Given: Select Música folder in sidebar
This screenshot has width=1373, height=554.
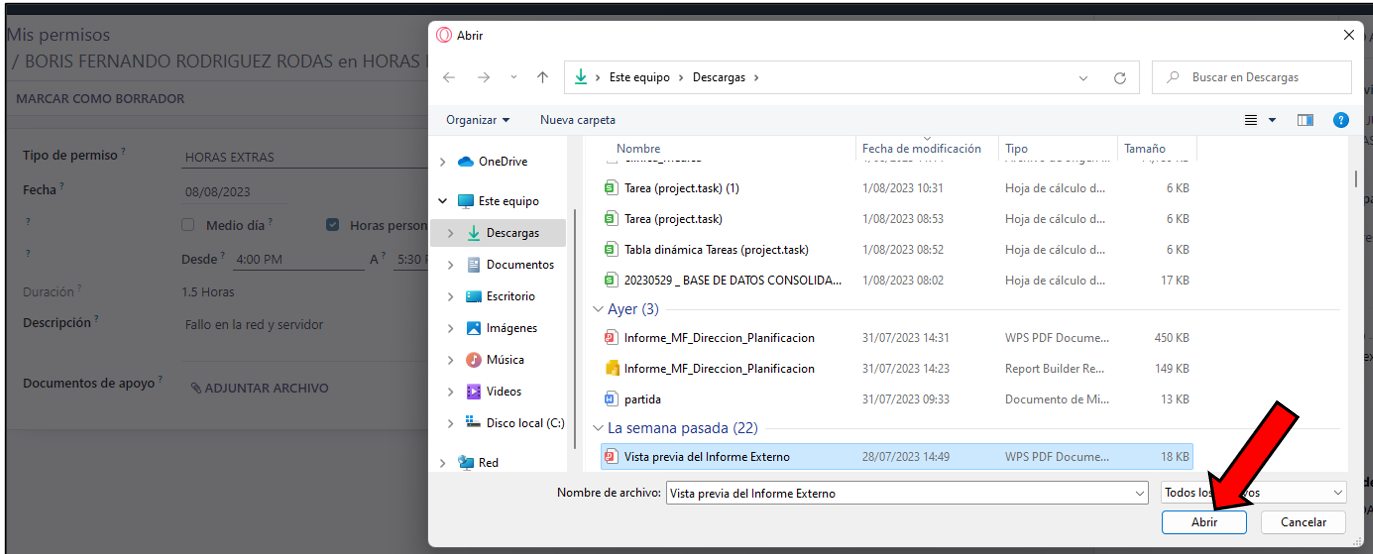Looking at the screenshot, I should coord(505,360).
